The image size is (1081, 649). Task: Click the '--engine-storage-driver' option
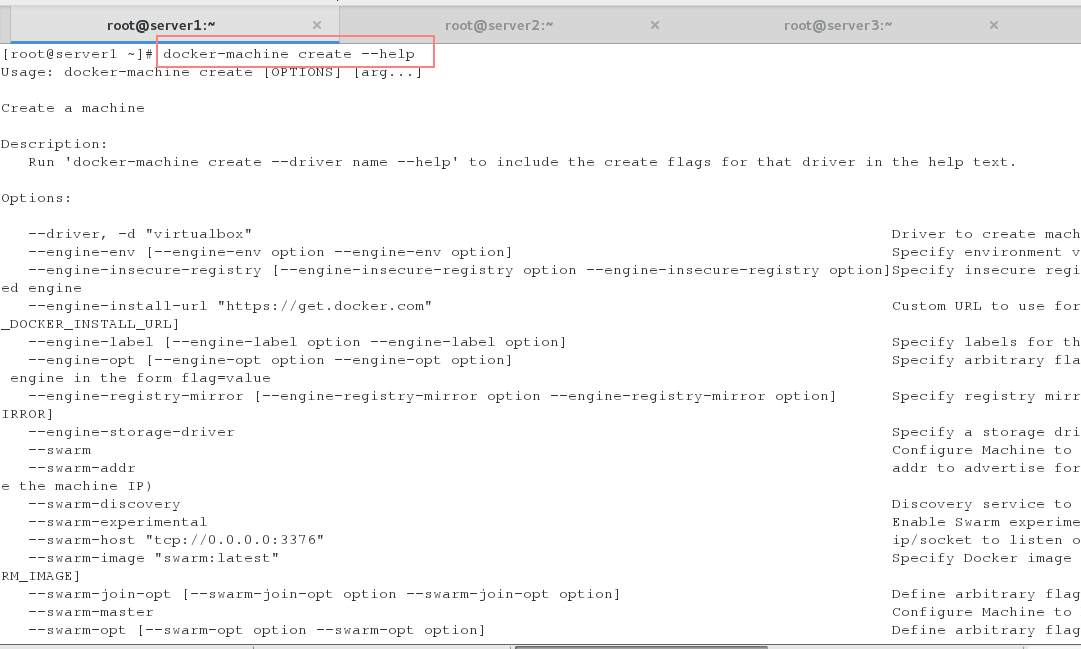(131, 432)
